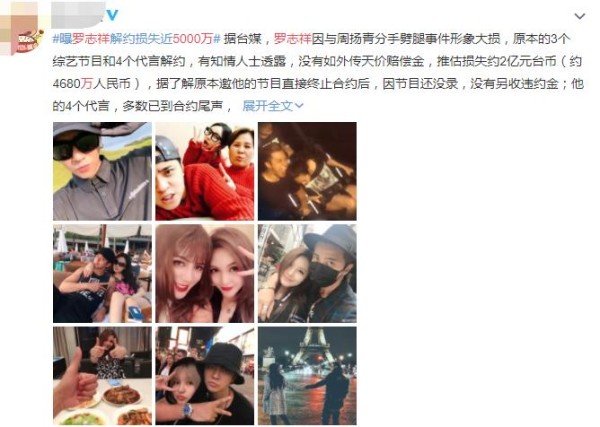Open the blurred username link
The height and width of the screenshot is (427, 600).
(78, 15)
